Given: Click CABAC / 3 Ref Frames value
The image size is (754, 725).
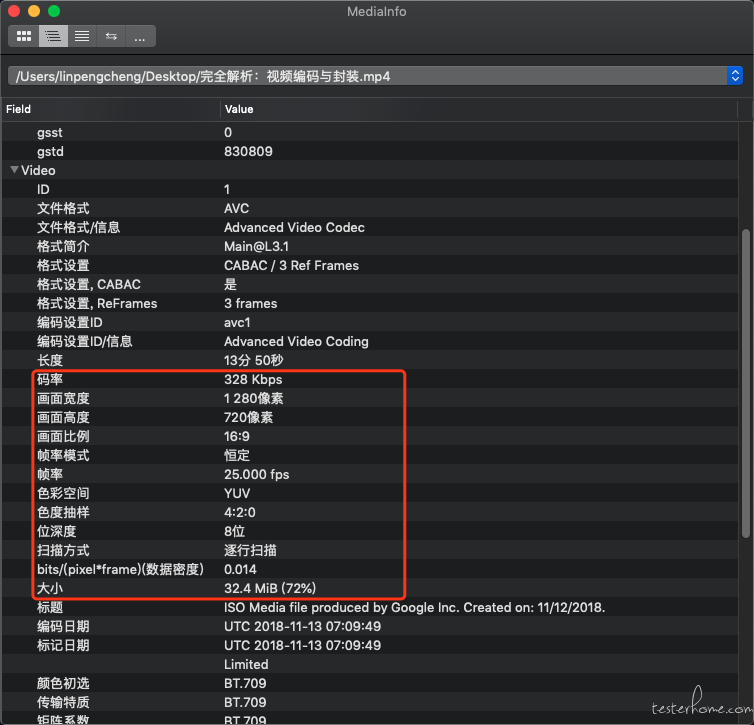Looking at the screenshot, I should [x=291, y=265].
